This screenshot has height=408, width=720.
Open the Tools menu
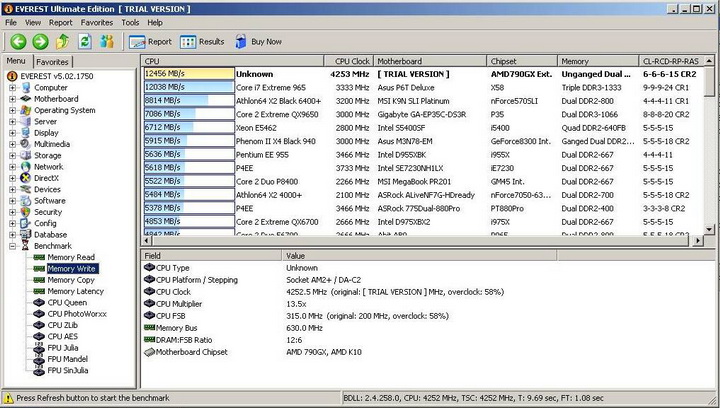(130, 22)
